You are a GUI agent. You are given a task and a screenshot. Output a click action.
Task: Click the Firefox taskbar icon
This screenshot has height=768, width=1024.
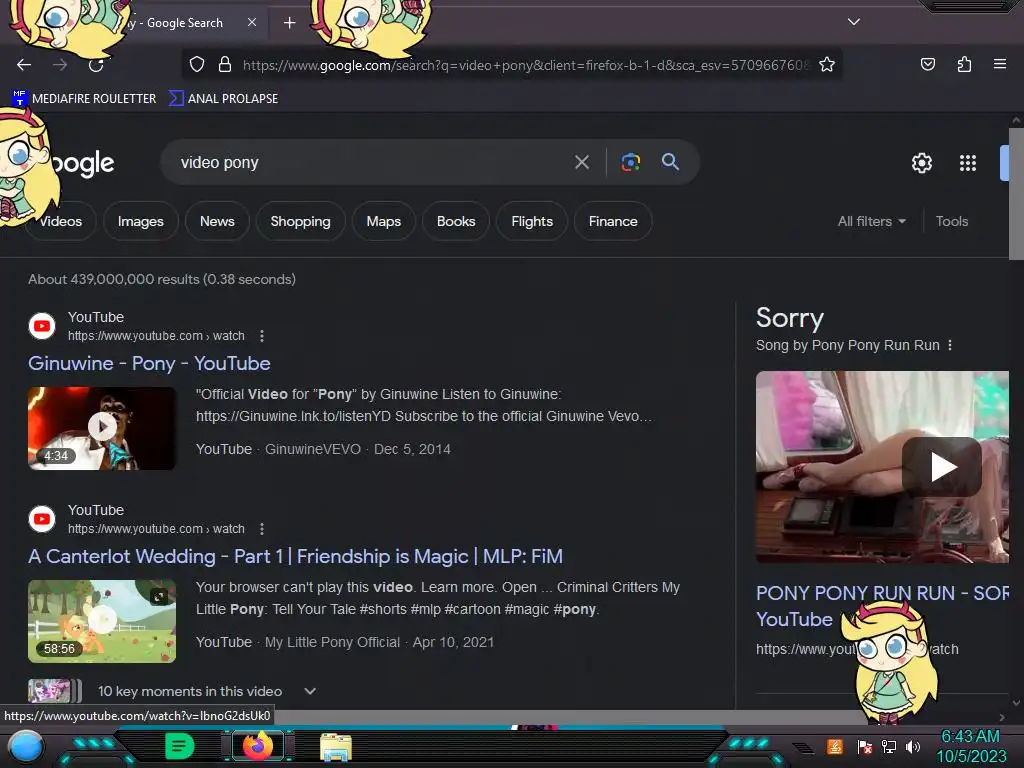(257, 746)
